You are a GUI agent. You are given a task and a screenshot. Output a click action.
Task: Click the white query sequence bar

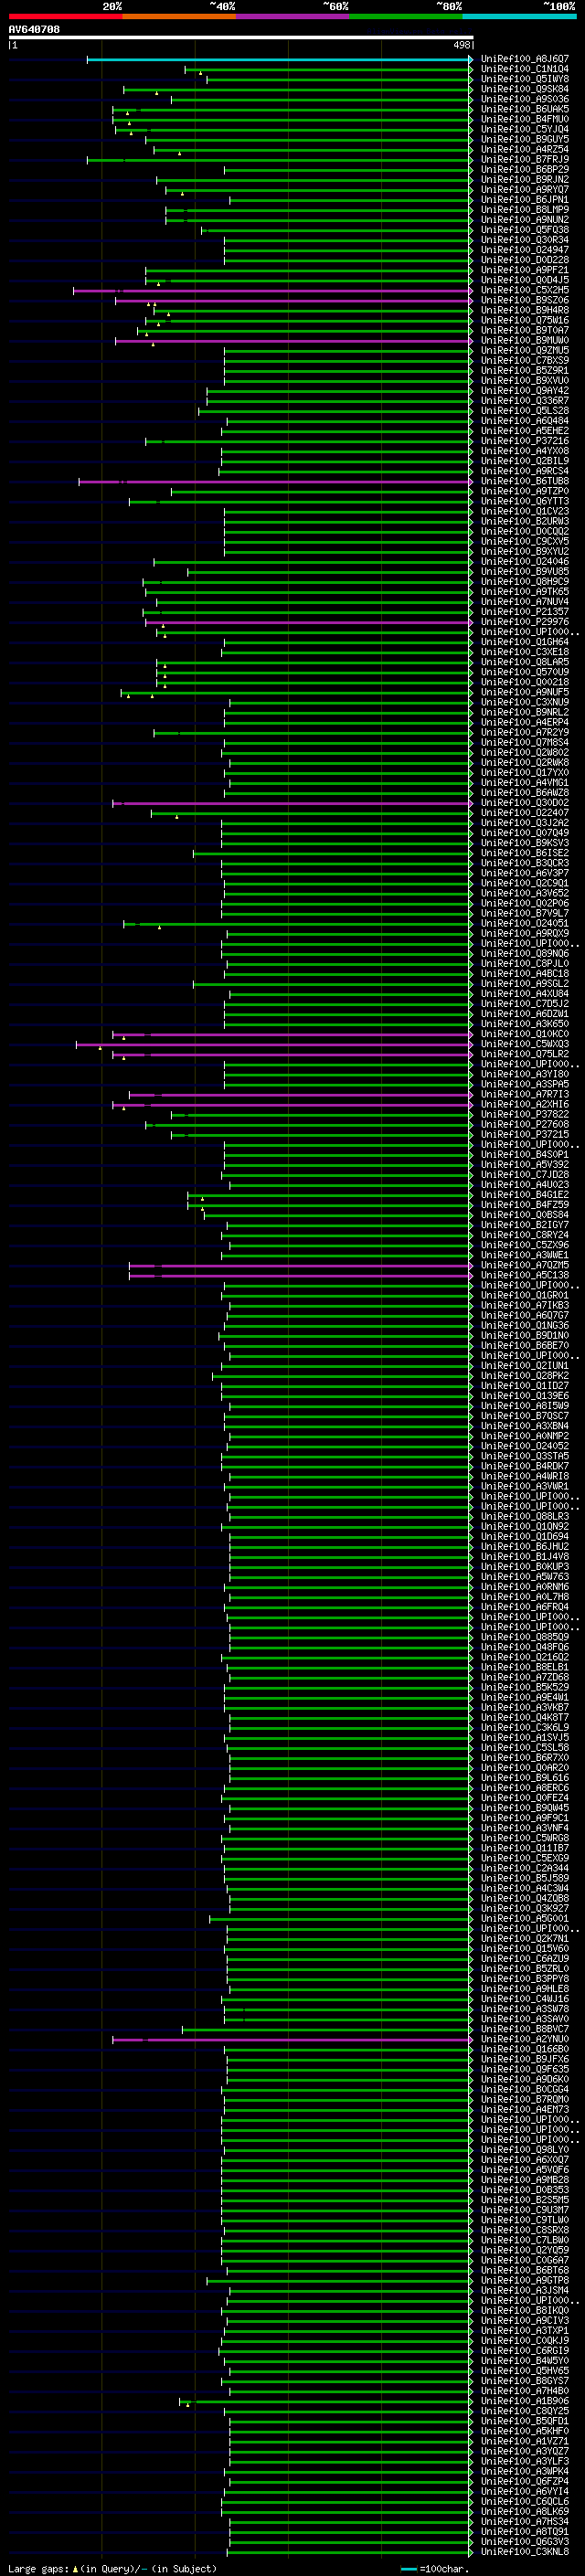pyautogui.click(x=241, y=37)
